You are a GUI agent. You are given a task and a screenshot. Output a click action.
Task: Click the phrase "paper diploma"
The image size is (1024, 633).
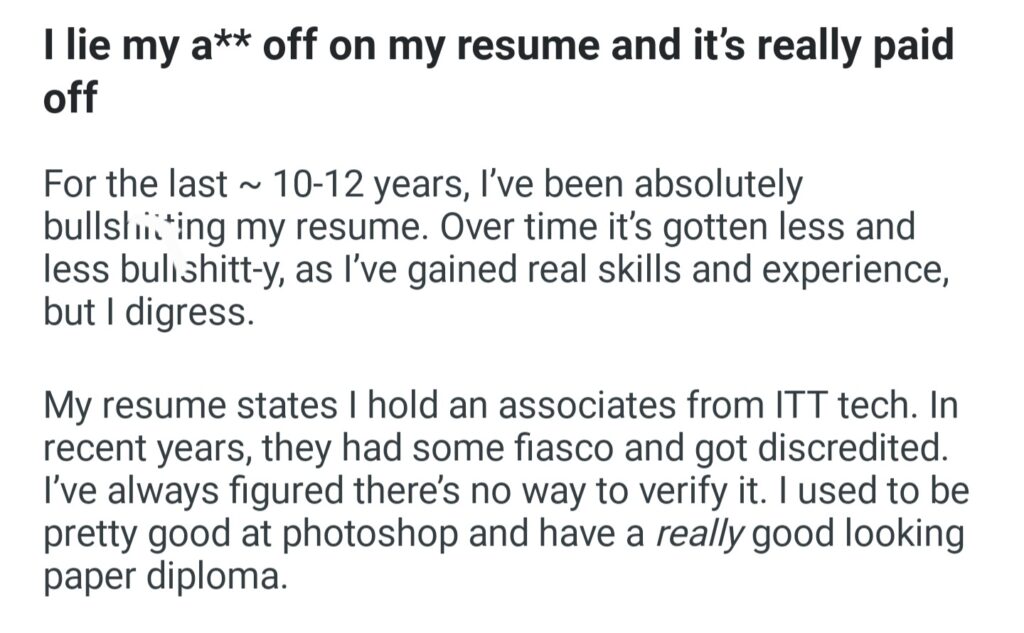tap(165, 577)
